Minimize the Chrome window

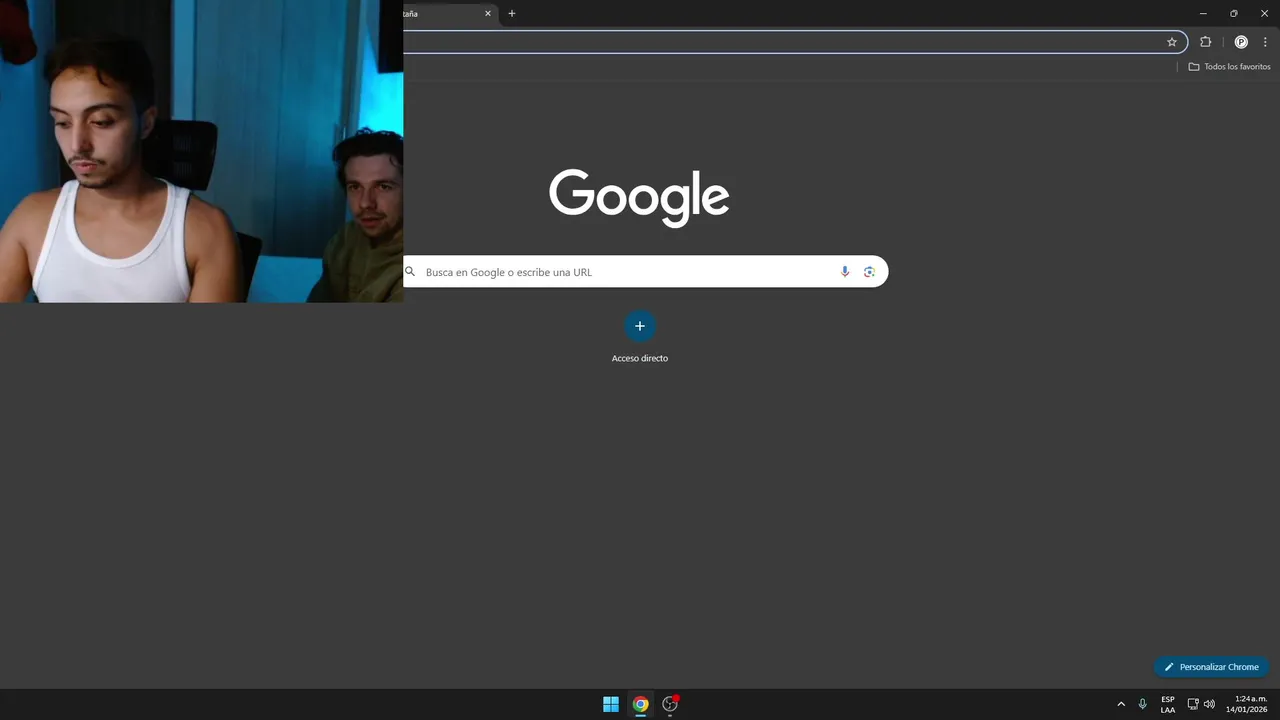coord(1203,13)
